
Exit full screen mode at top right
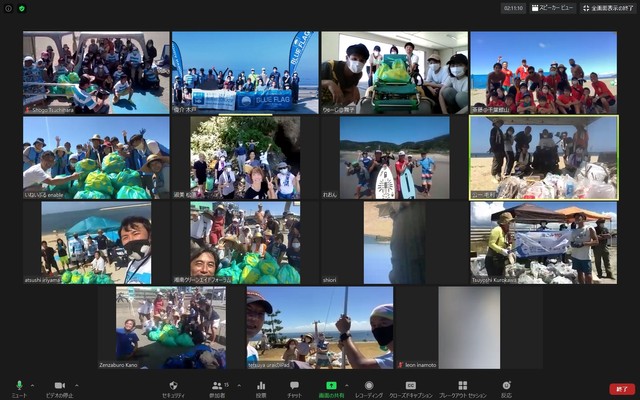(608, 8)
